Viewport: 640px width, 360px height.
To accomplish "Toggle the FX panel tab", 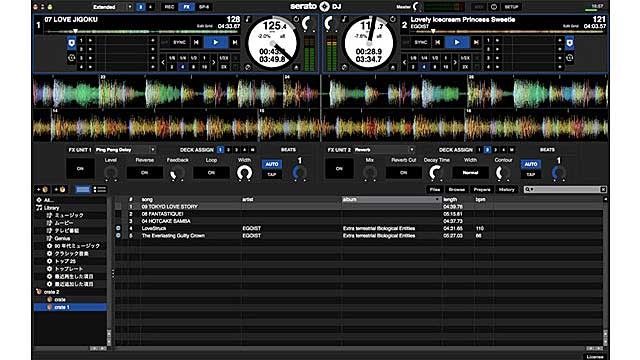I will [x=187, y=7].
